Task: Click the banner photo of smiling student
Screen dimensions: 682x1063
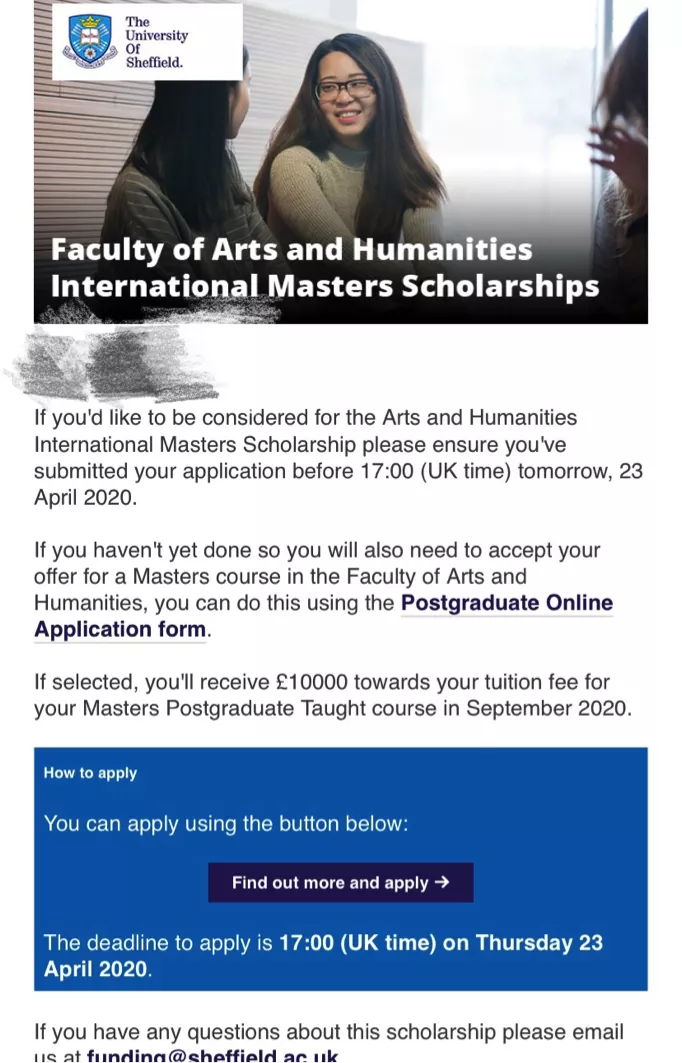Action: pos(341,161)
